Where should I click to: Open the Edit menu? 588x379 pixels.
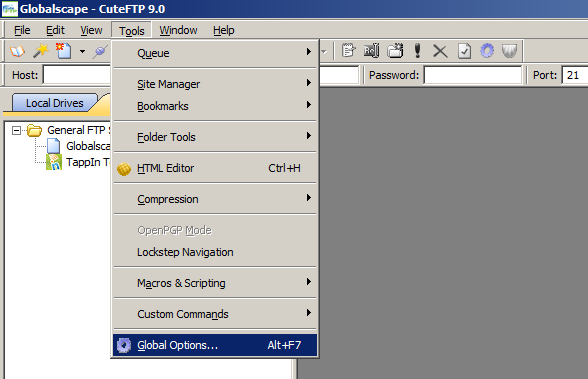pyautogui.click(x=55, y=30)
